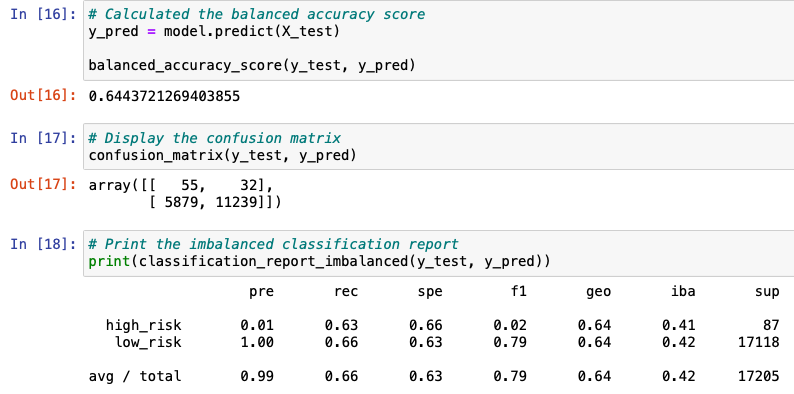794x394 pixels.
Task: Click the In [16] prompt label
Action: pyautogui.click(x=43, y=14)
